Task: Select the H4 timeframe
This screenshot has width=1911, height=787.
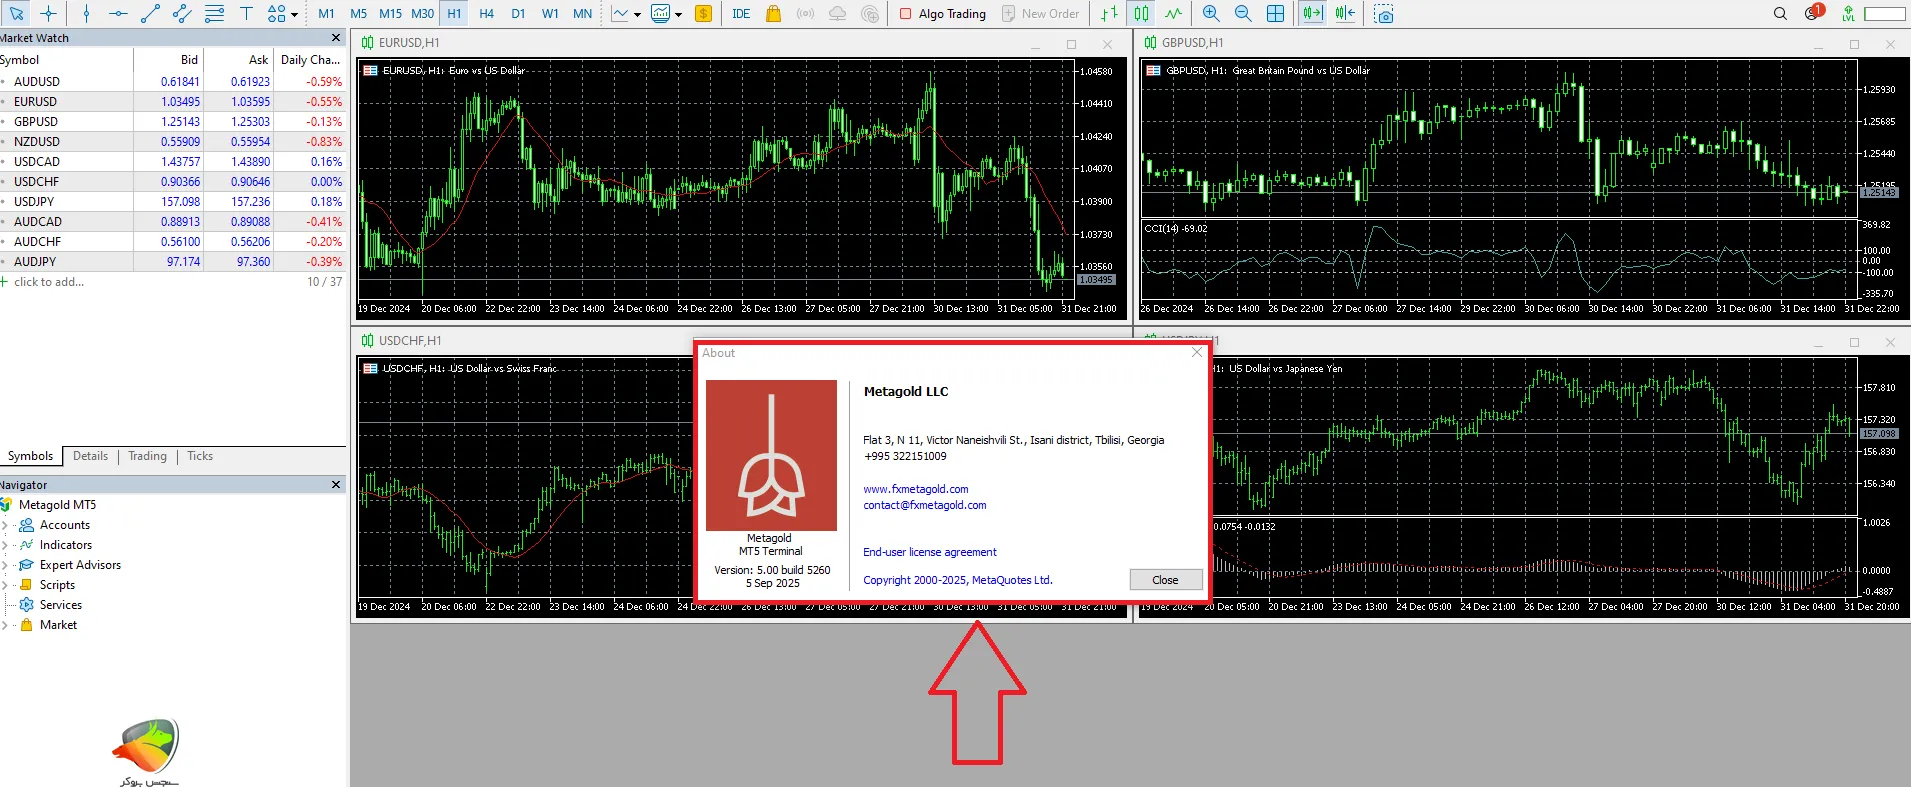Action: pos(486,14)
